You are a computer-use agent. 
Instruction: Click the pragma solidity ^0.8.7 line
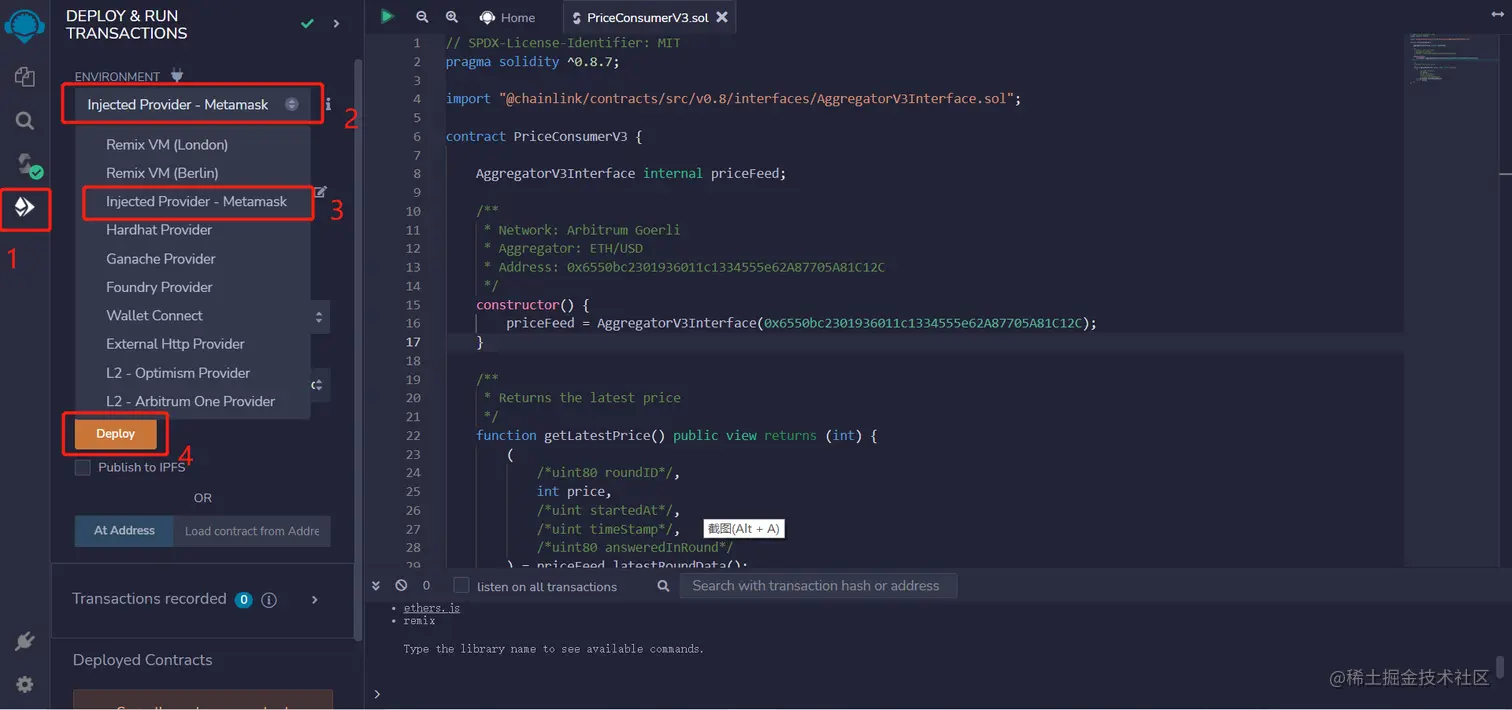[x=533, y=62]
